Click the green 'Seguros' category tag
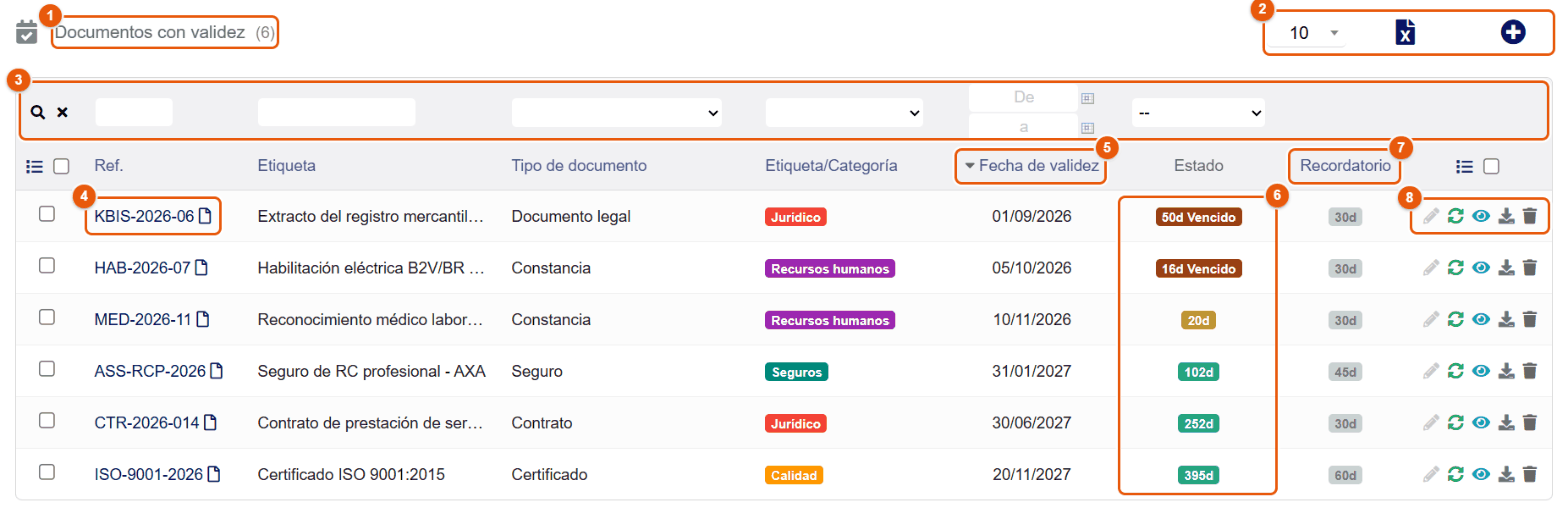1568x519 pixels. (x=796, y=372)
